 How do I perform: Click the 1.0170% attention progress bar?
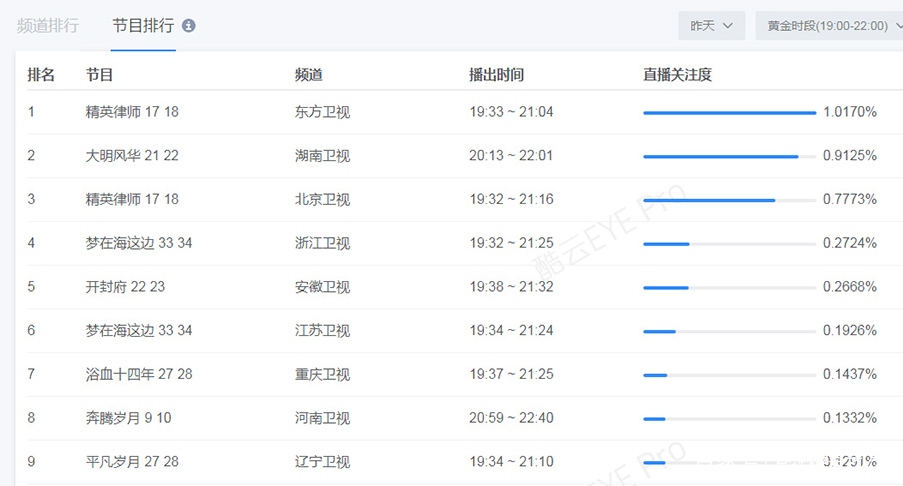(729, 113)
